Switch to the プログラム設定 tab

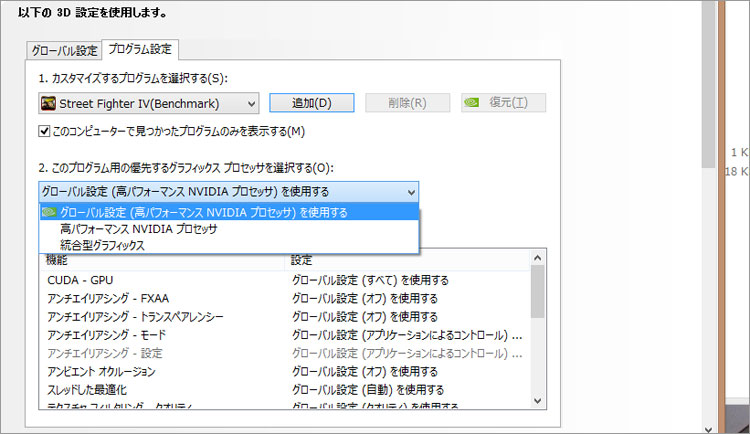[x=141, y=50]
